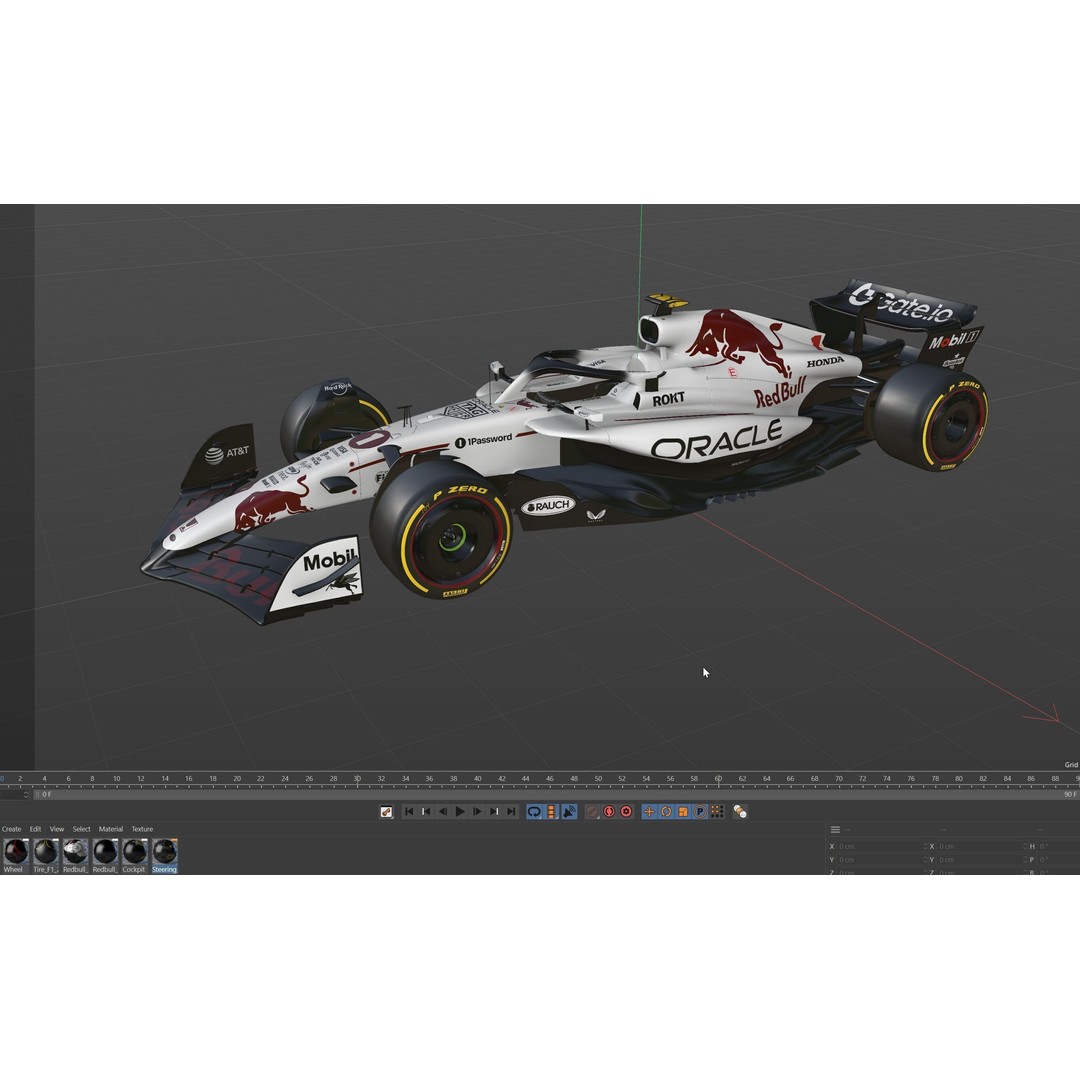1080x1080 pixels.
Task: Open the Texture menu
Action: (143, 829)
